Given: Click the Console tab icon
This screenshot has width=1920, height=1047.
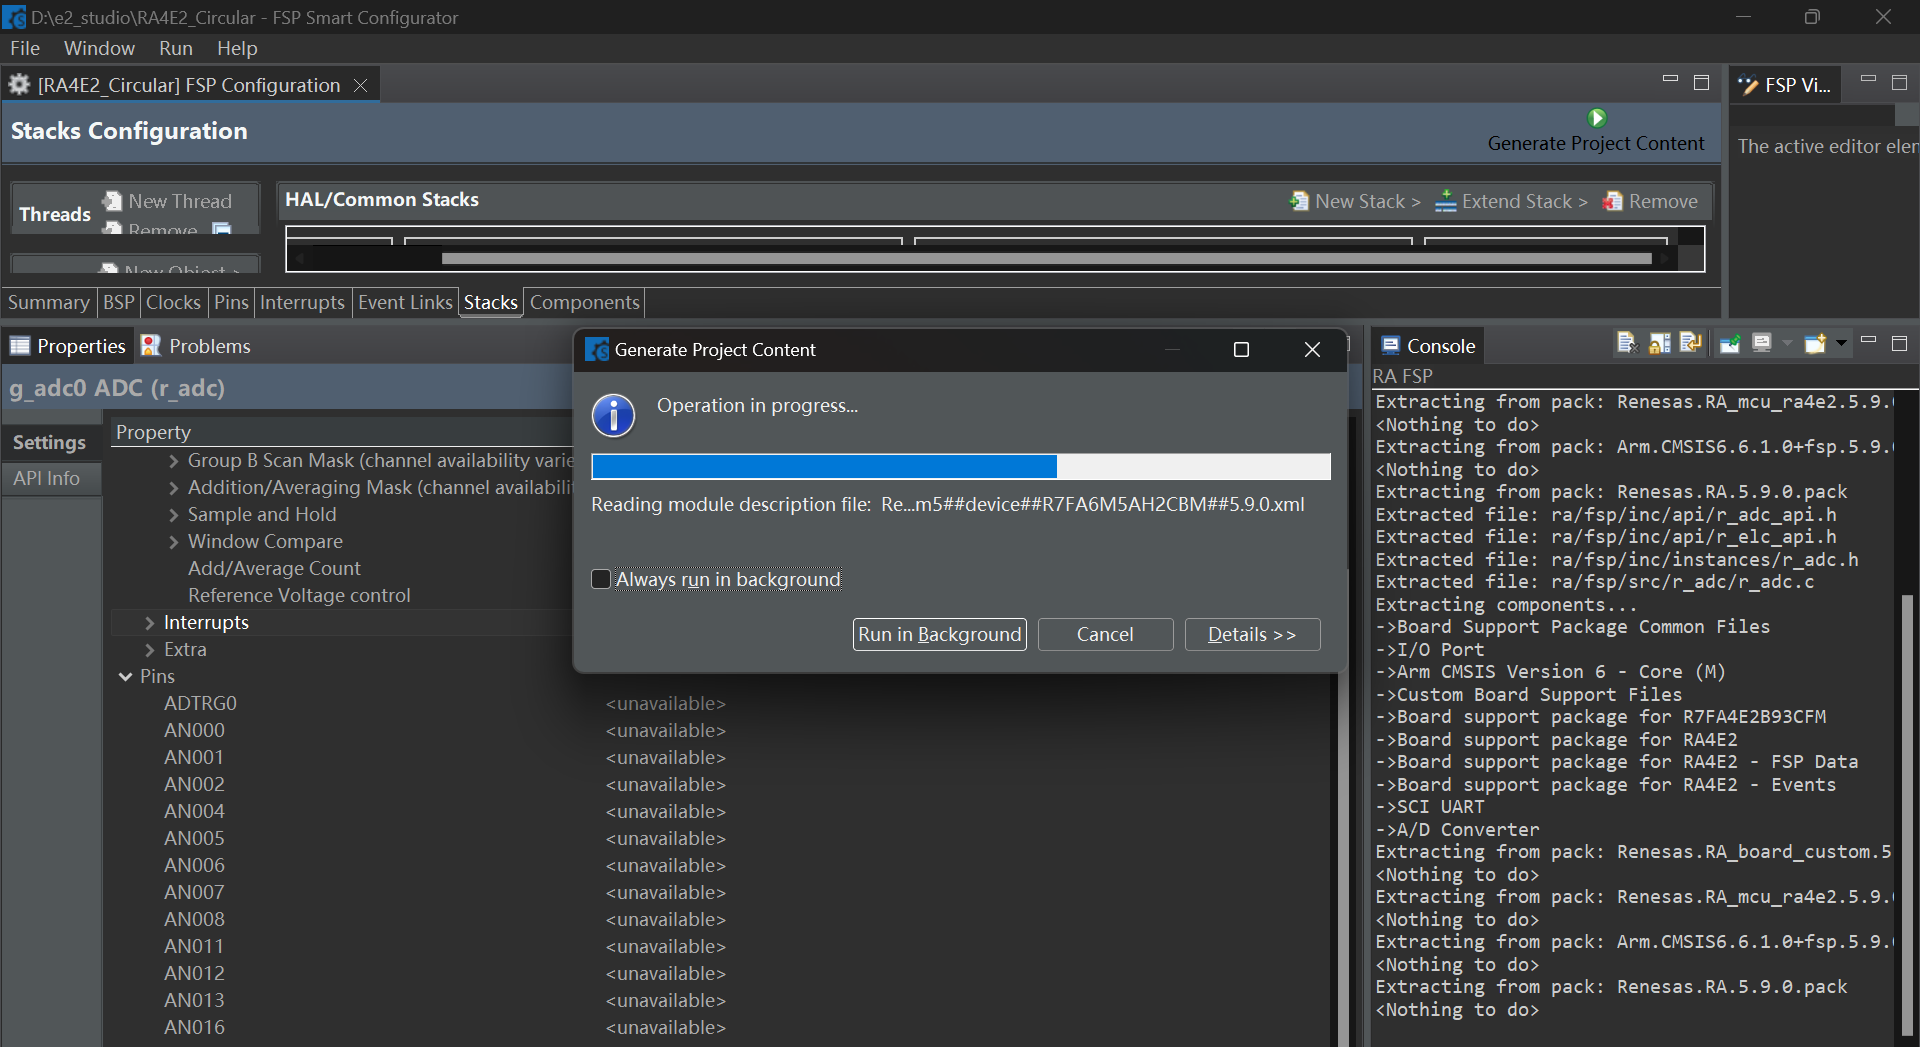Looking at the screenshot, I should coord(1390,346).
